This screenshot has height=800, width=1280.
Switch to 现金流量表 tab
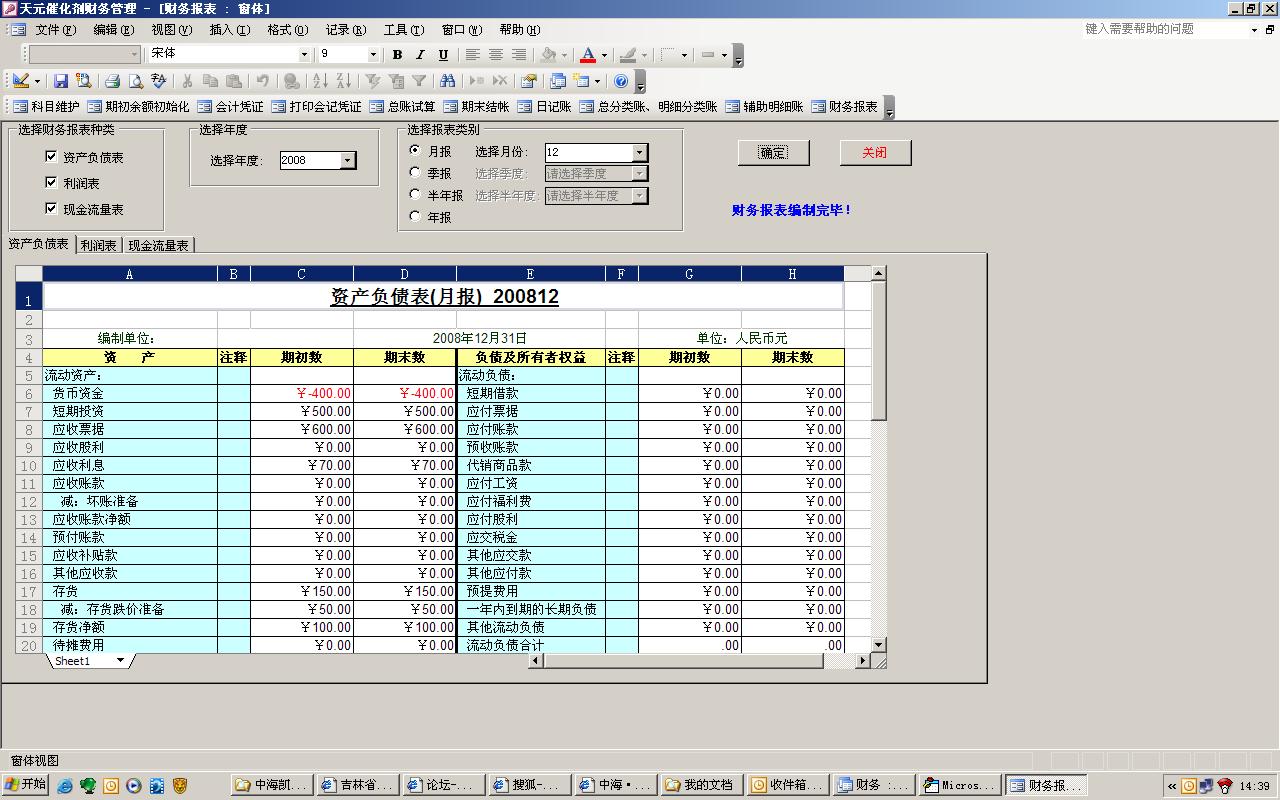[159, 245]
